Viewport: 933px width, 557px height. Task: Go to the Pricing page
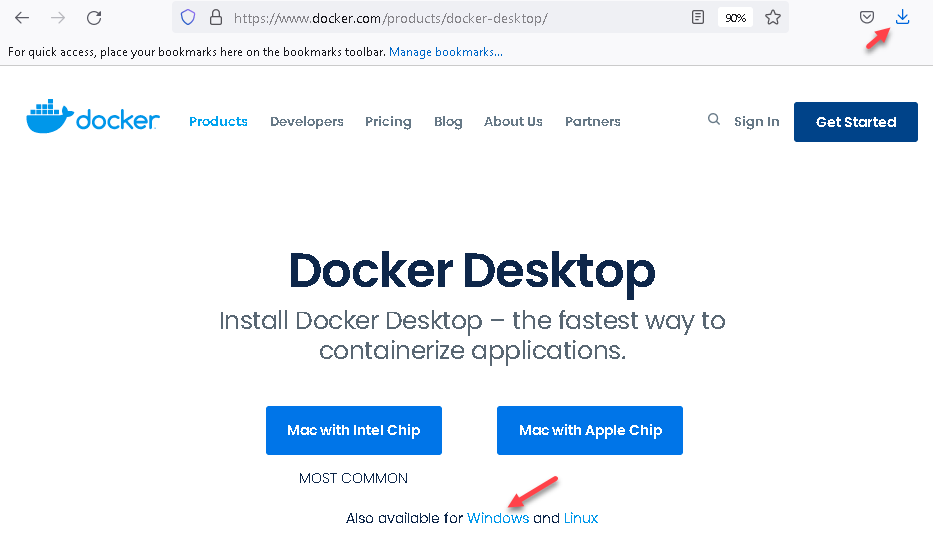tap(388, 121)
